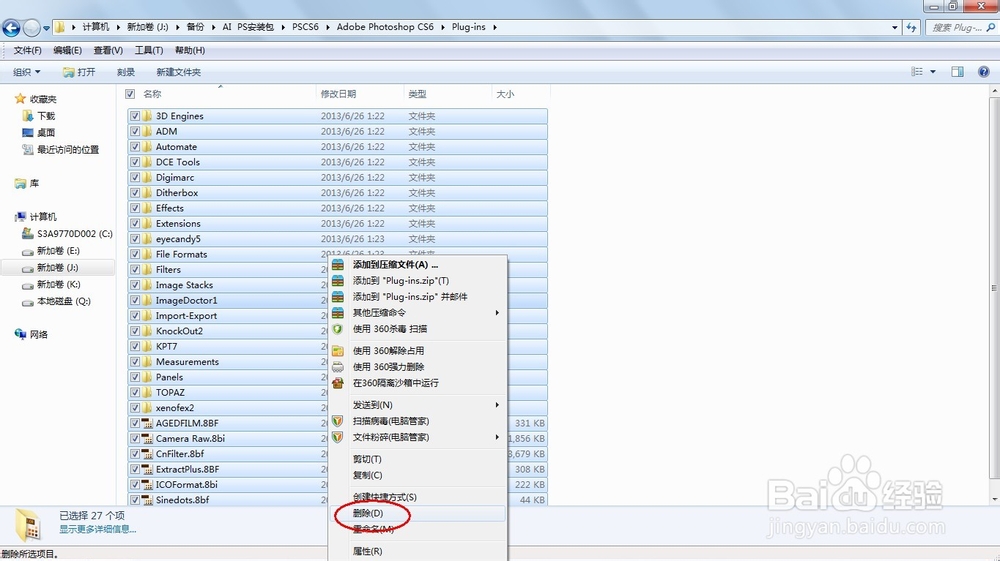Click the 网络 network icon in sidebar
The height and width of the screenshot is (561, 1000).
tap(20, 335)
